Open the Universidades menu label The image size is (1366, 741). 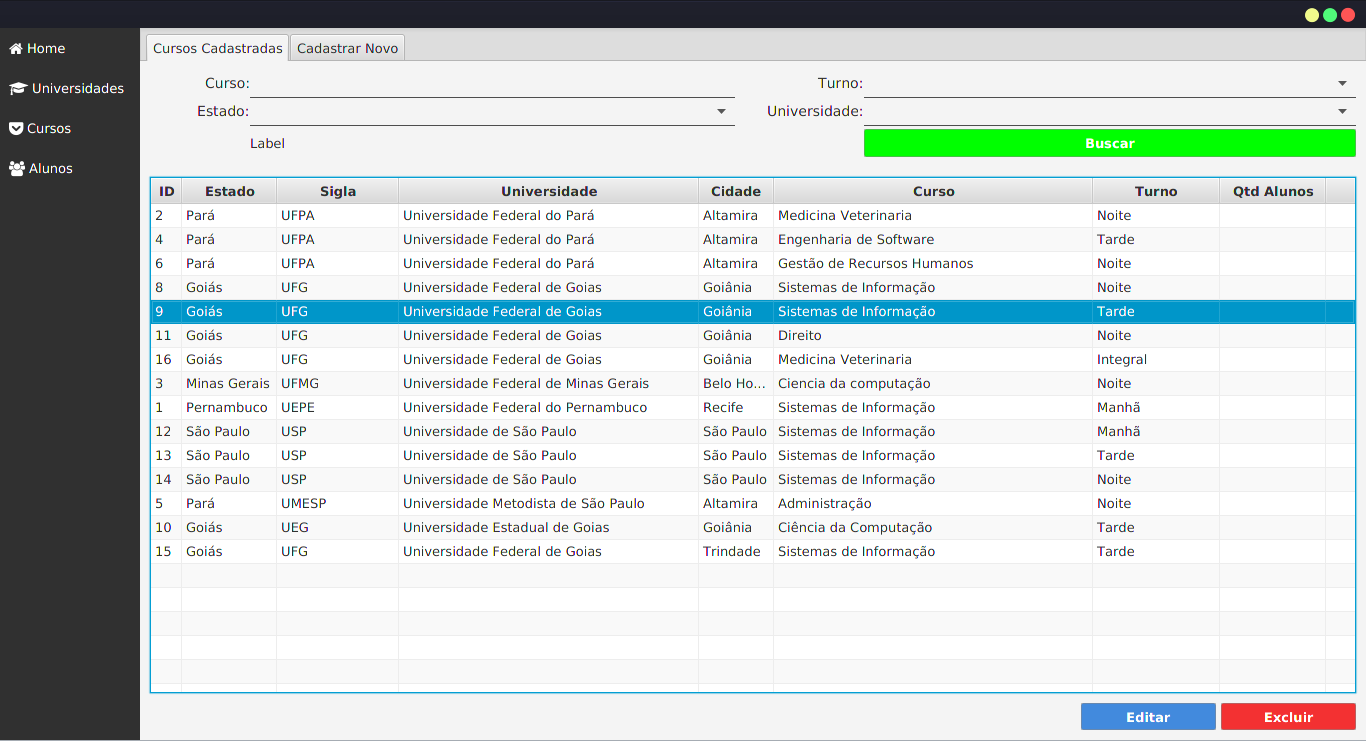[x=78, y=88]
